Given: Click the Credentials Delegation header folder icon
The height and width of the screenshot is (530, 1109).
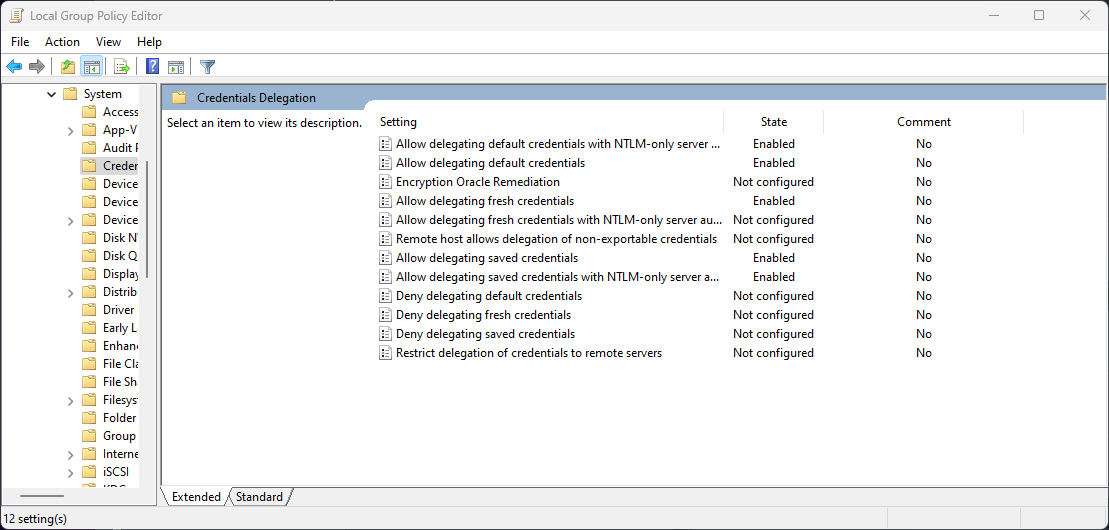Looking at the screenshot, I should point(179,98).
